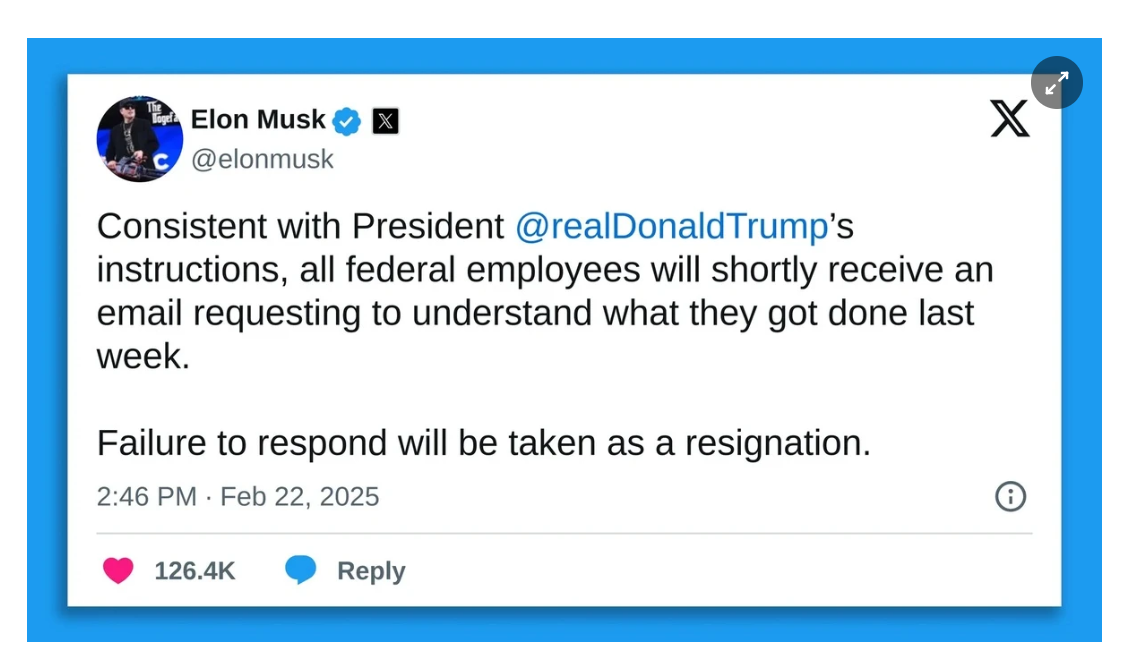Open the "Elon Musk" display name

pos(258,120)
